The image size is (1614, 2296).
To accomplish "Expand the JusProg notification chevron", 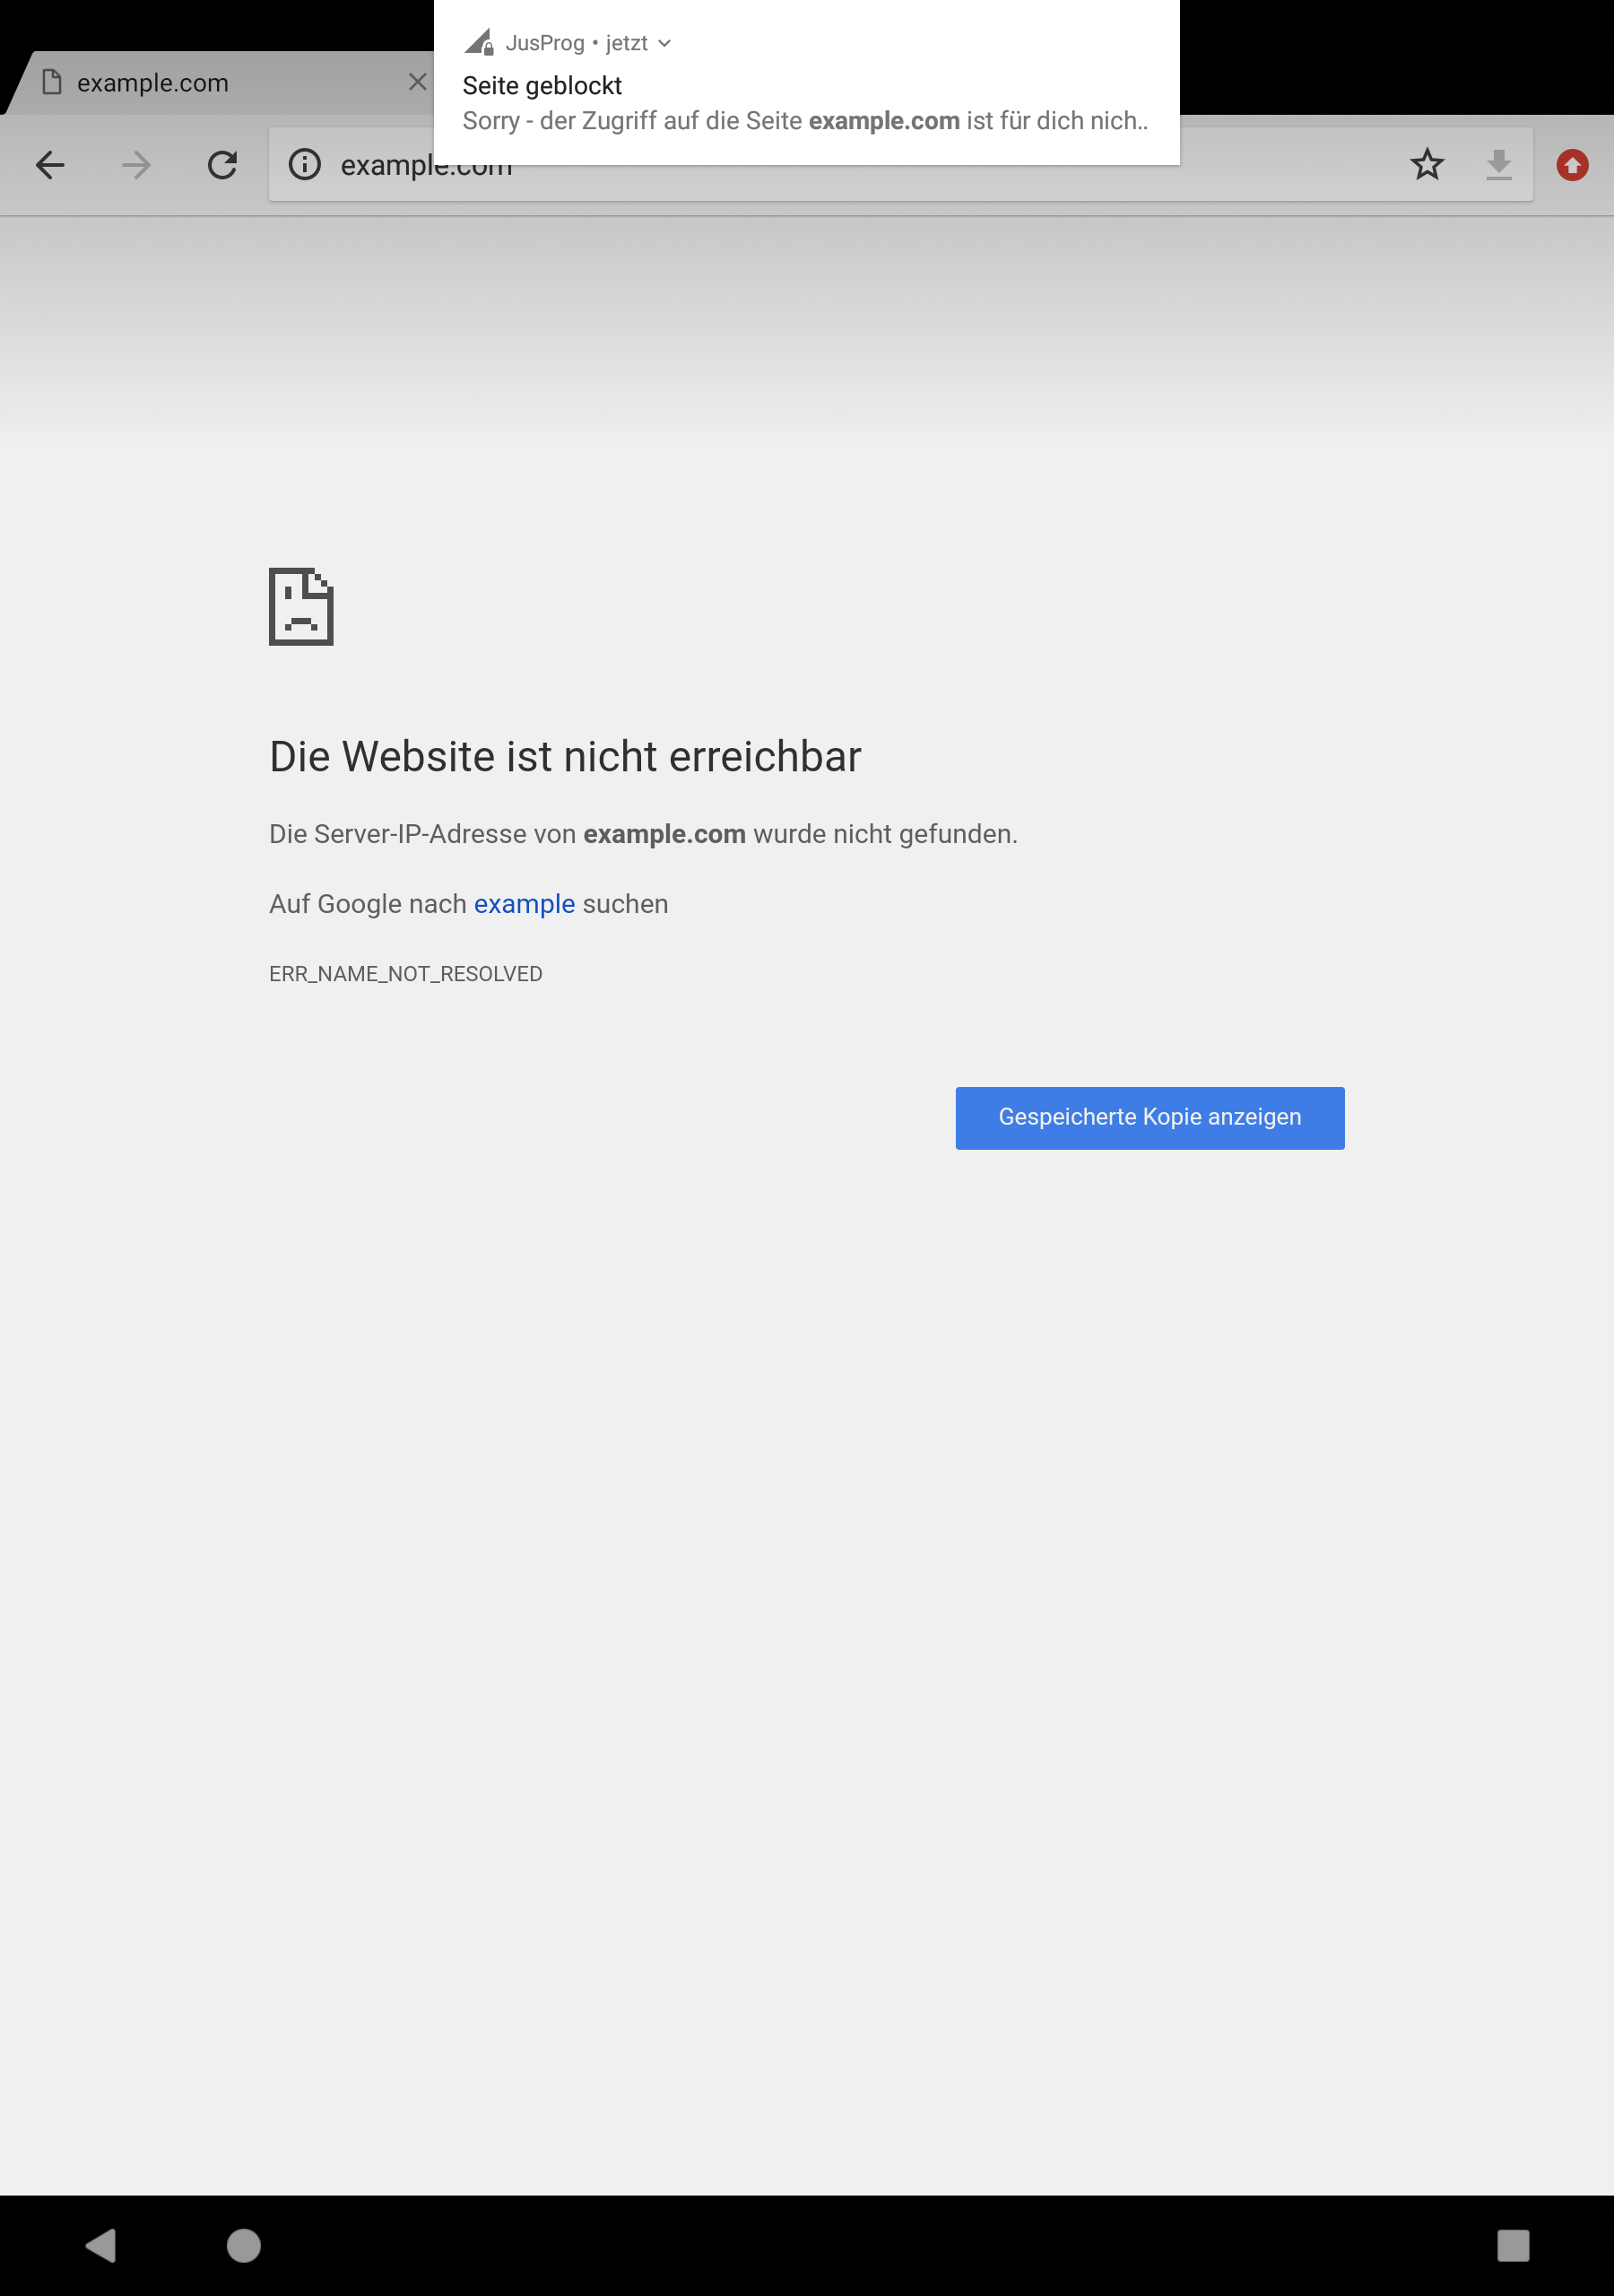I will 664,43.
